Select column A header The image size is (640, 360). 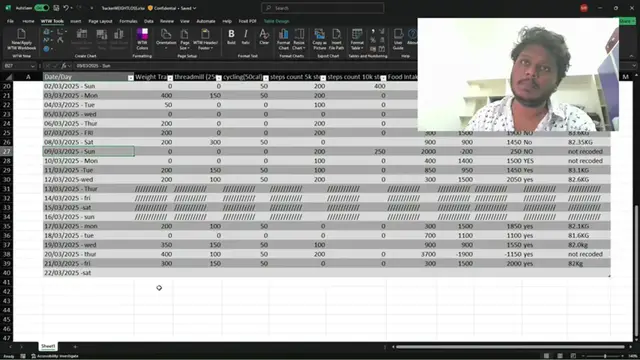(28, 77)
